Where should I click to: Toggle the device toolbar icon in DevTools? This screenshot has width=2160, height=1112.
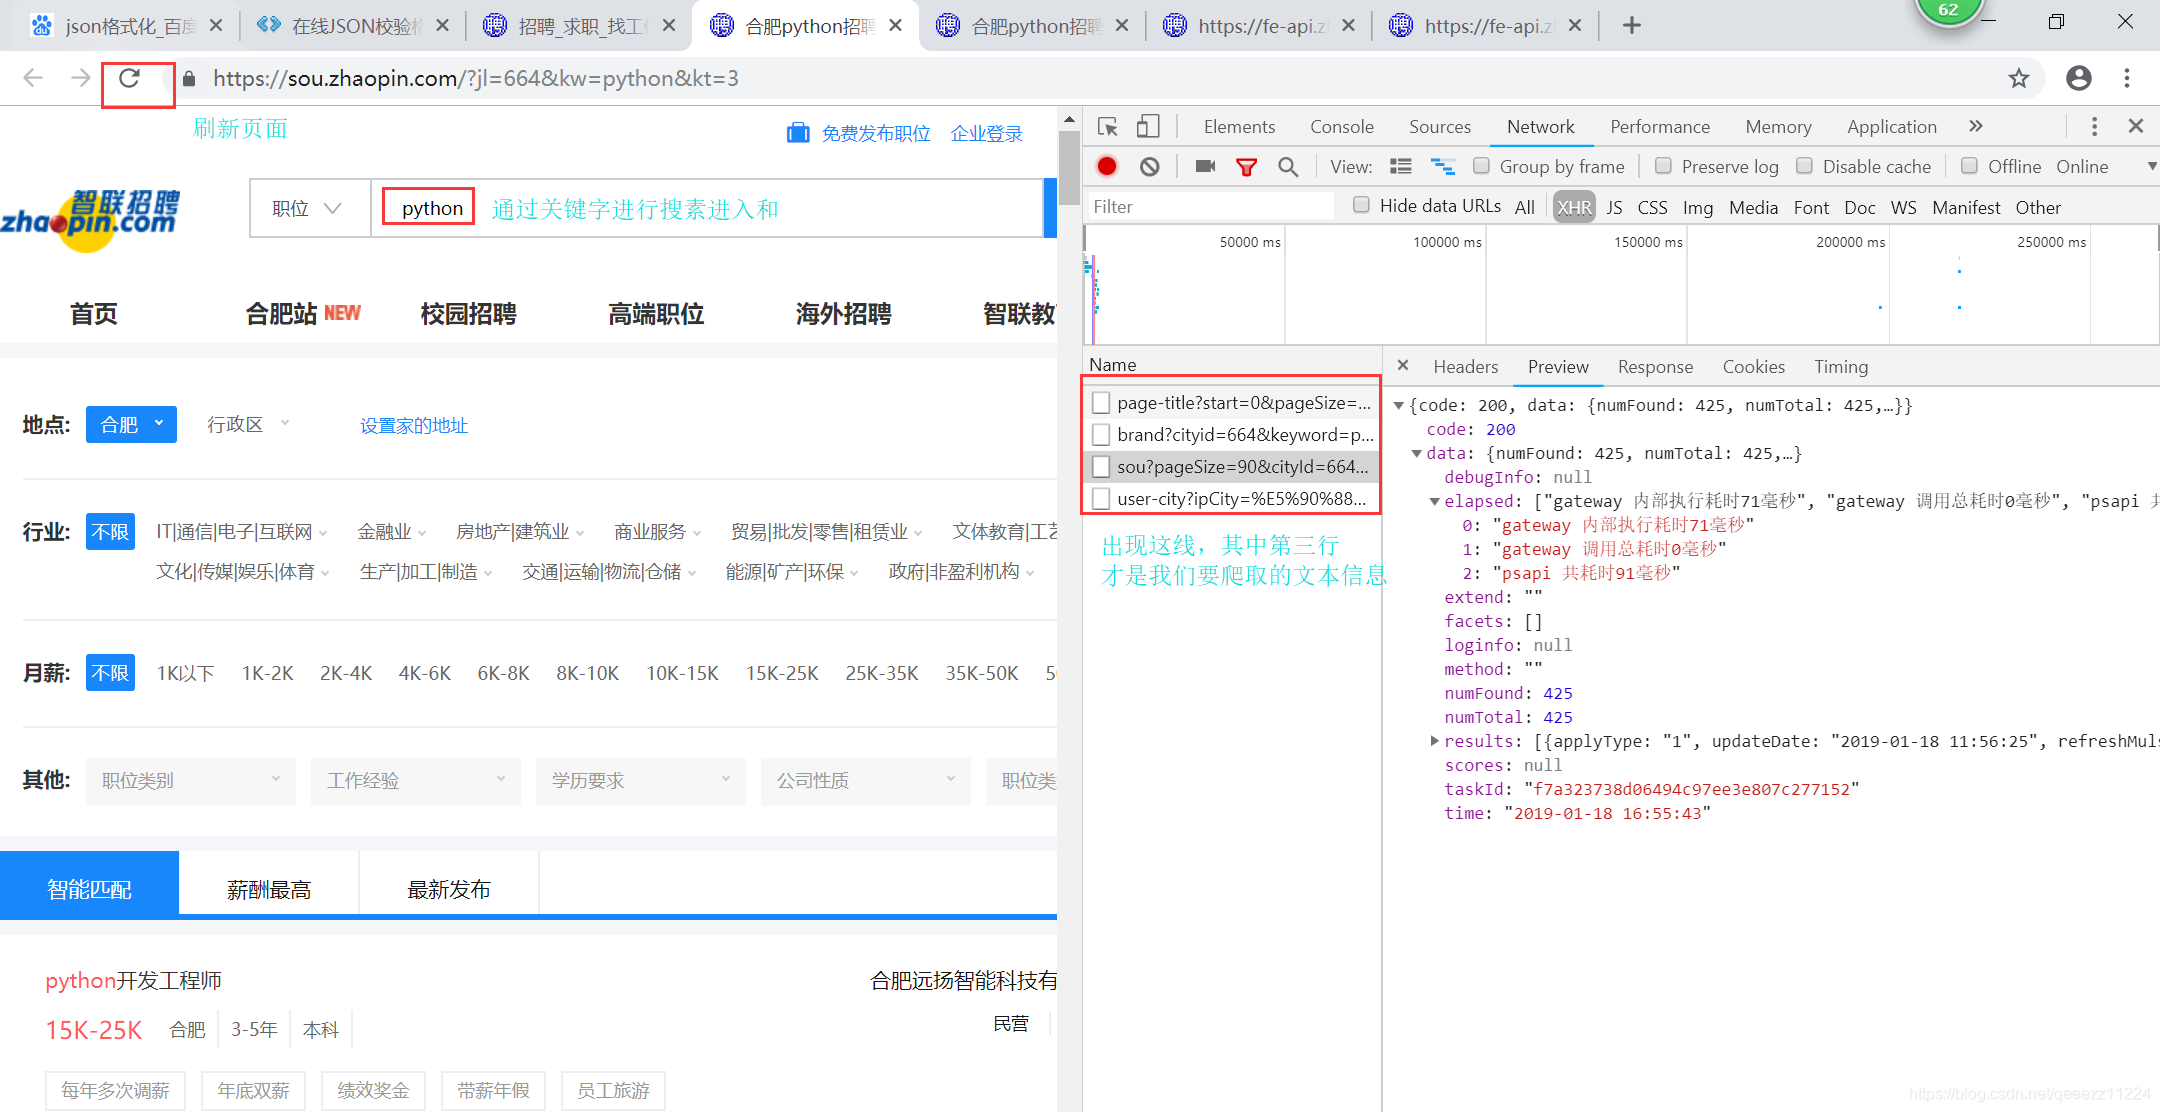[1148, 127]
